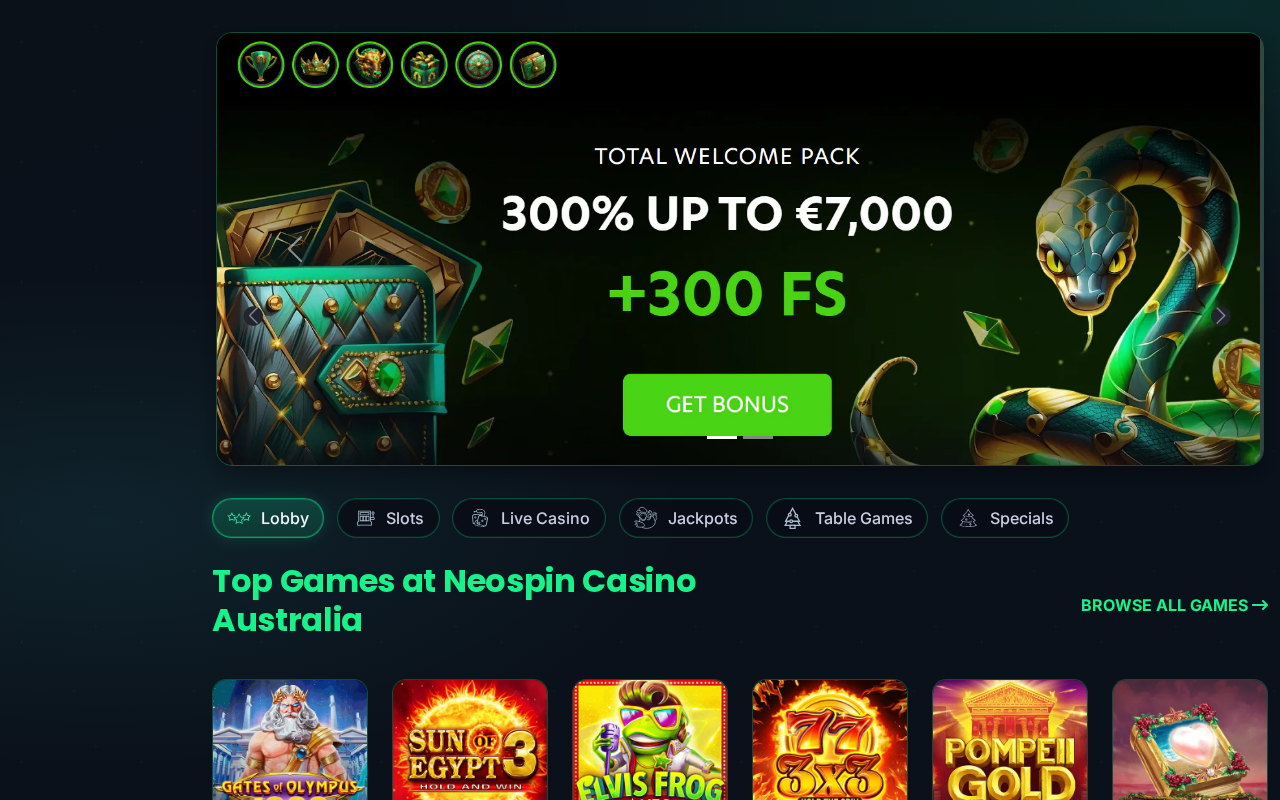Select the second banner slide indicator

[758, 437]
